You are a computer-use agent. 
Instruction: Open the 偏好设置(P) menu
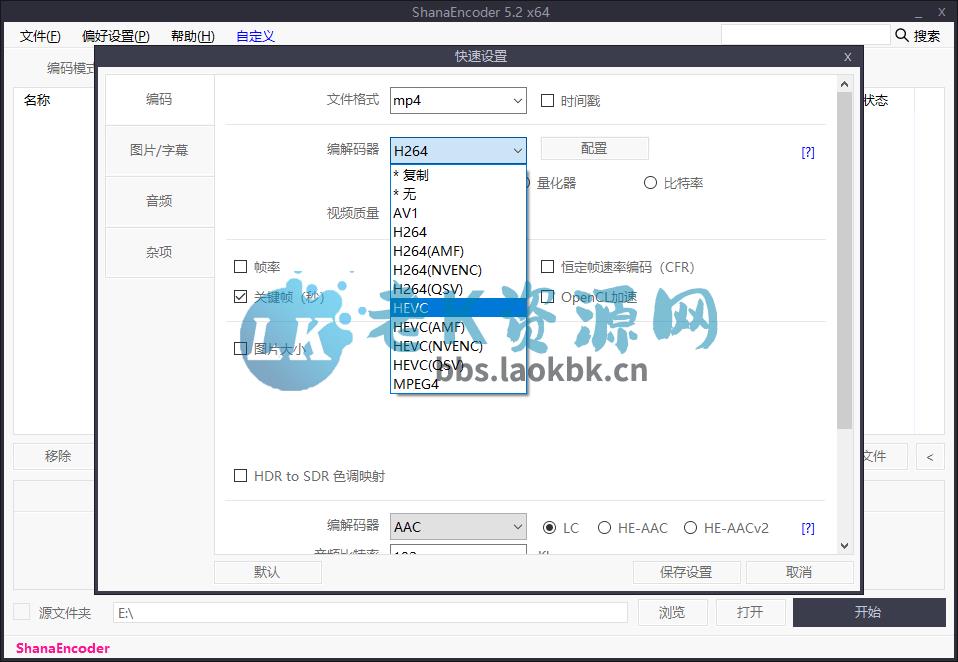coord(116,36)
